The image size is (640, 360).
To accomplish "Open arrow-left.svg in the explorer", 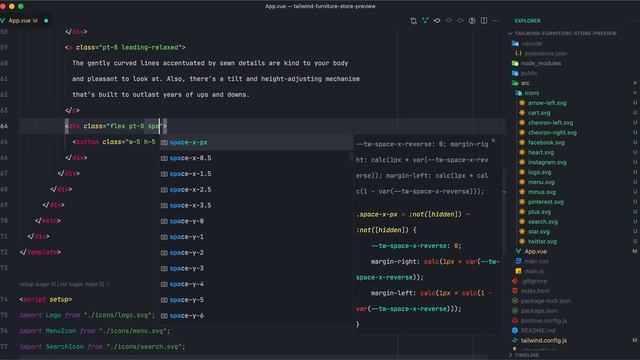I will coord(547,103).
